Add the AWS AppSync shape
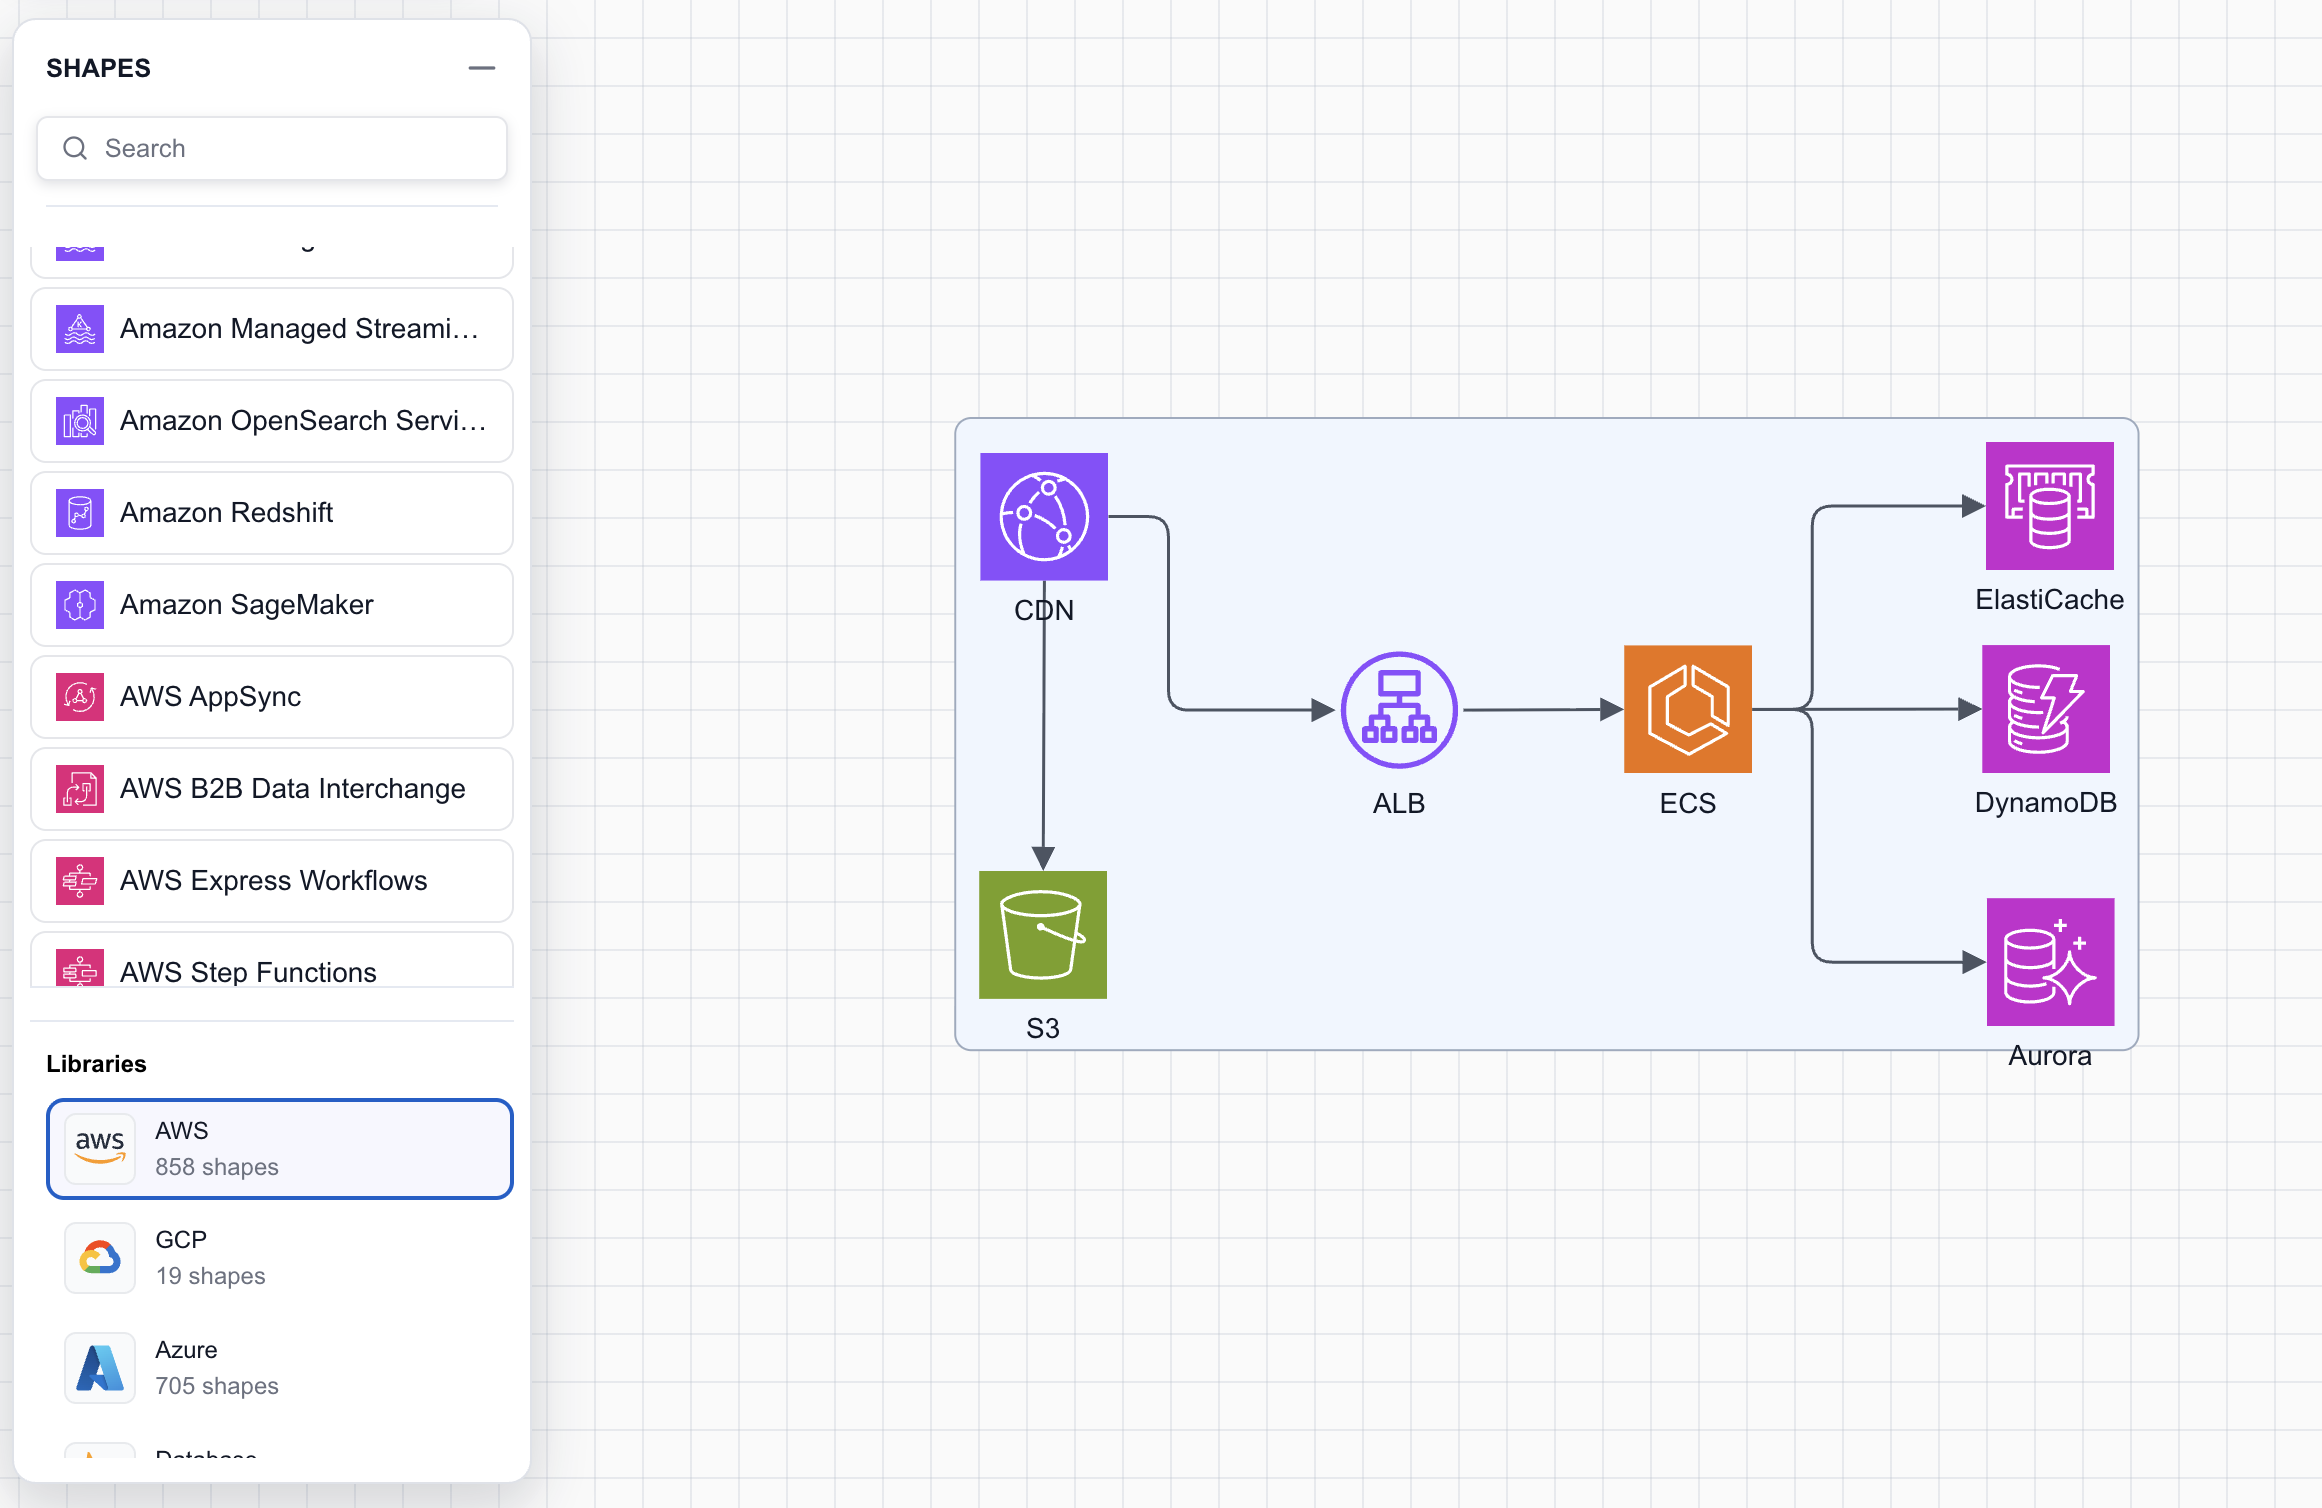This screenshot has height=1508, width=2322. click(272, 697)
